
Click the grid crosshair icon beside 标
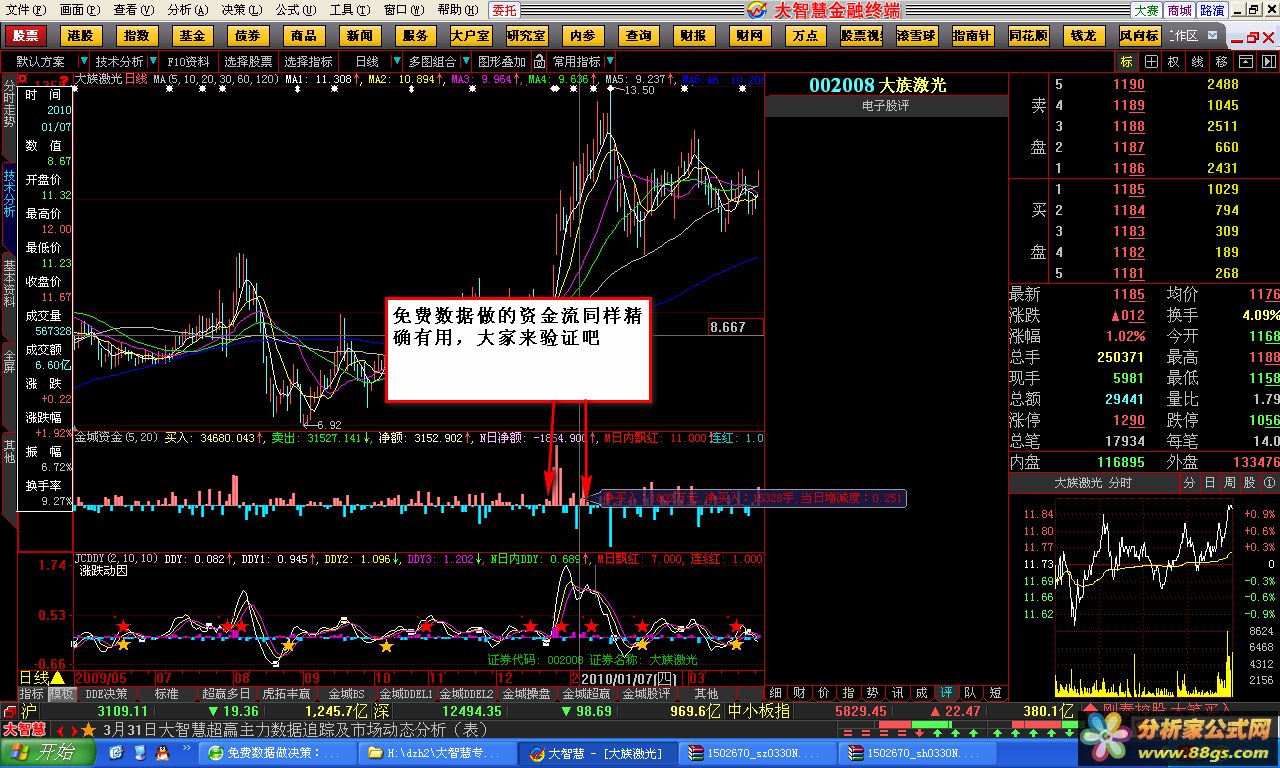tap(1151, 61)
